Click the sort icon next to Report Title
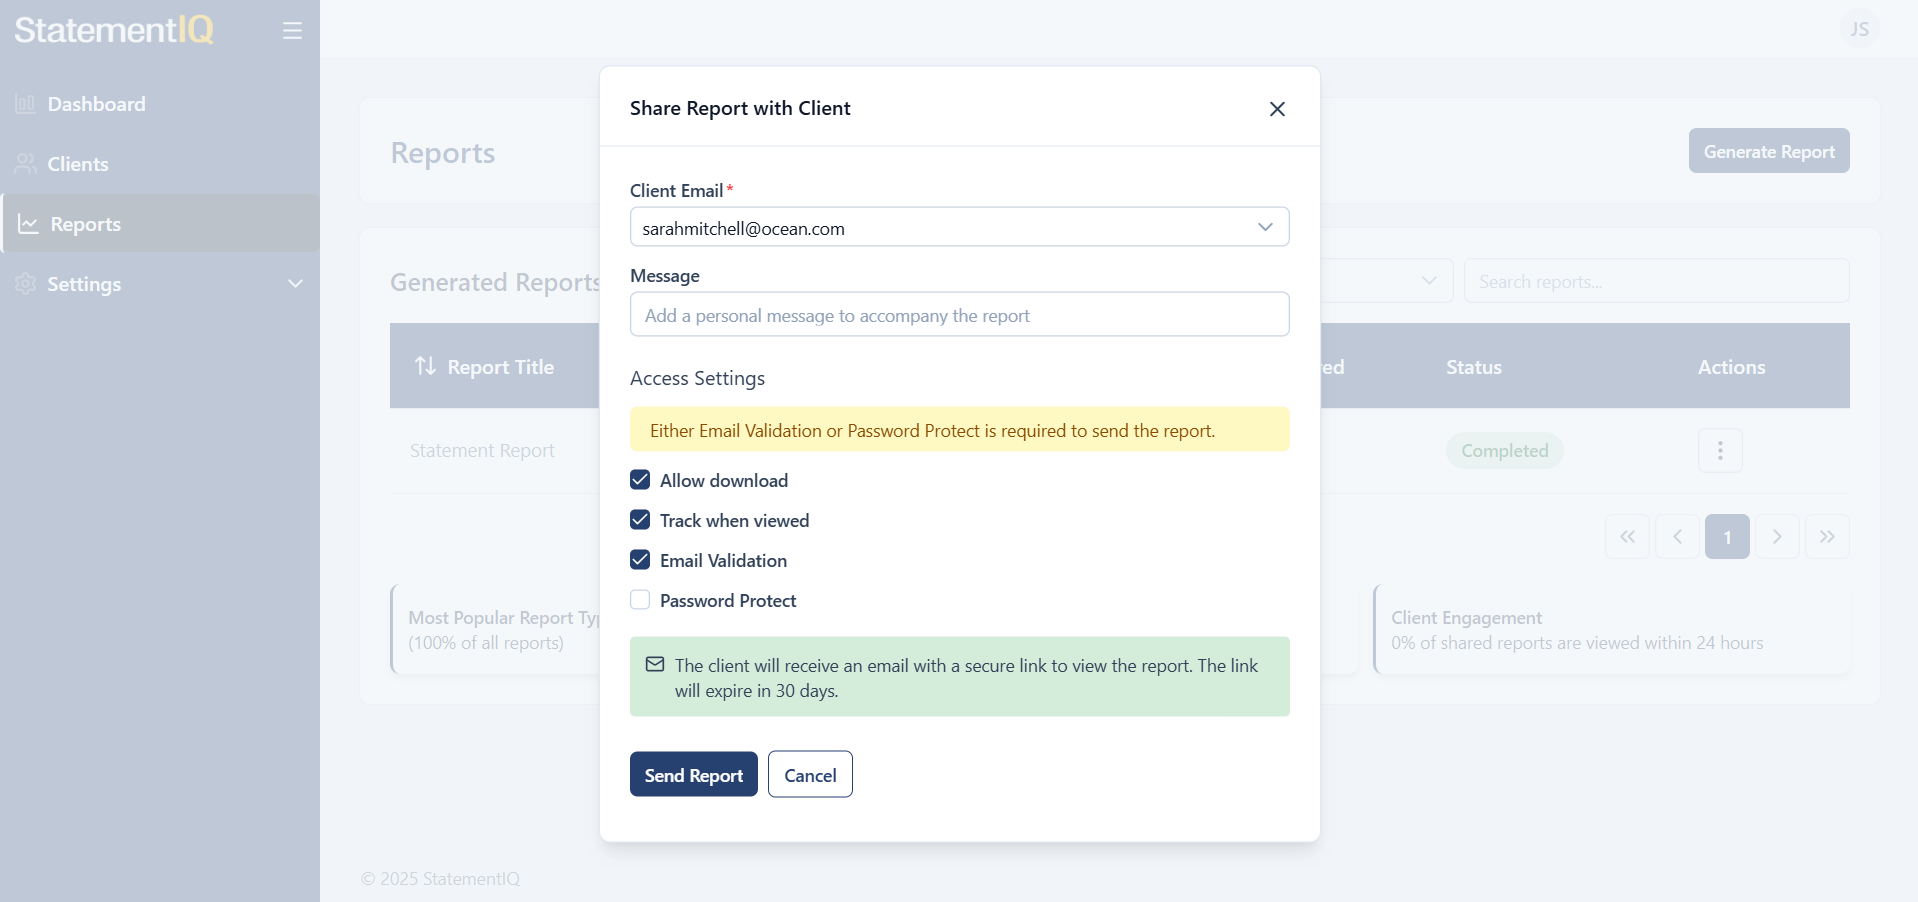This screenshot has height=902, width=1918. tap(425, 366)
